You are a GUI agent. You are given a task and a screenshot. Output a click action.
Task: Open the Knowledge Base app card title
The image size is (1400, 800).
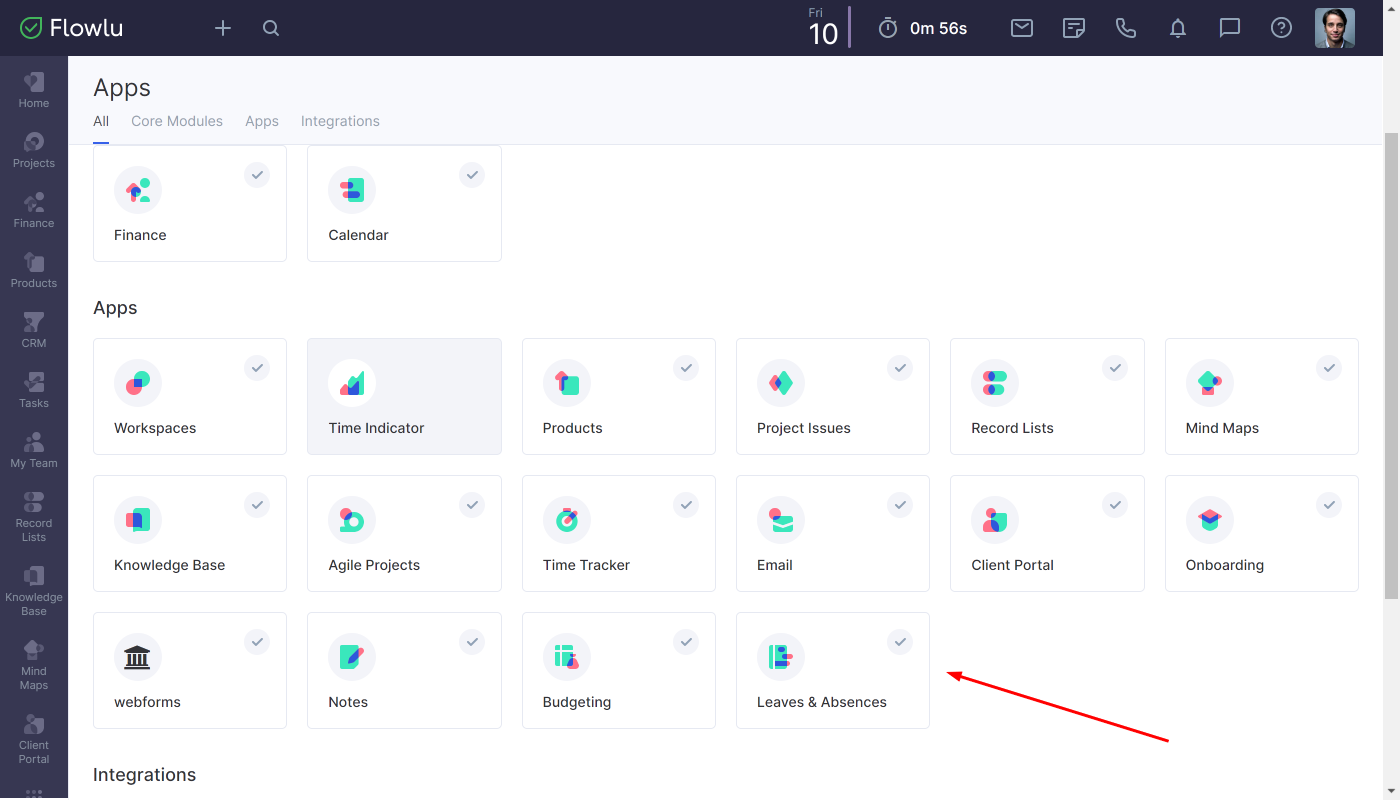point(169,565)
